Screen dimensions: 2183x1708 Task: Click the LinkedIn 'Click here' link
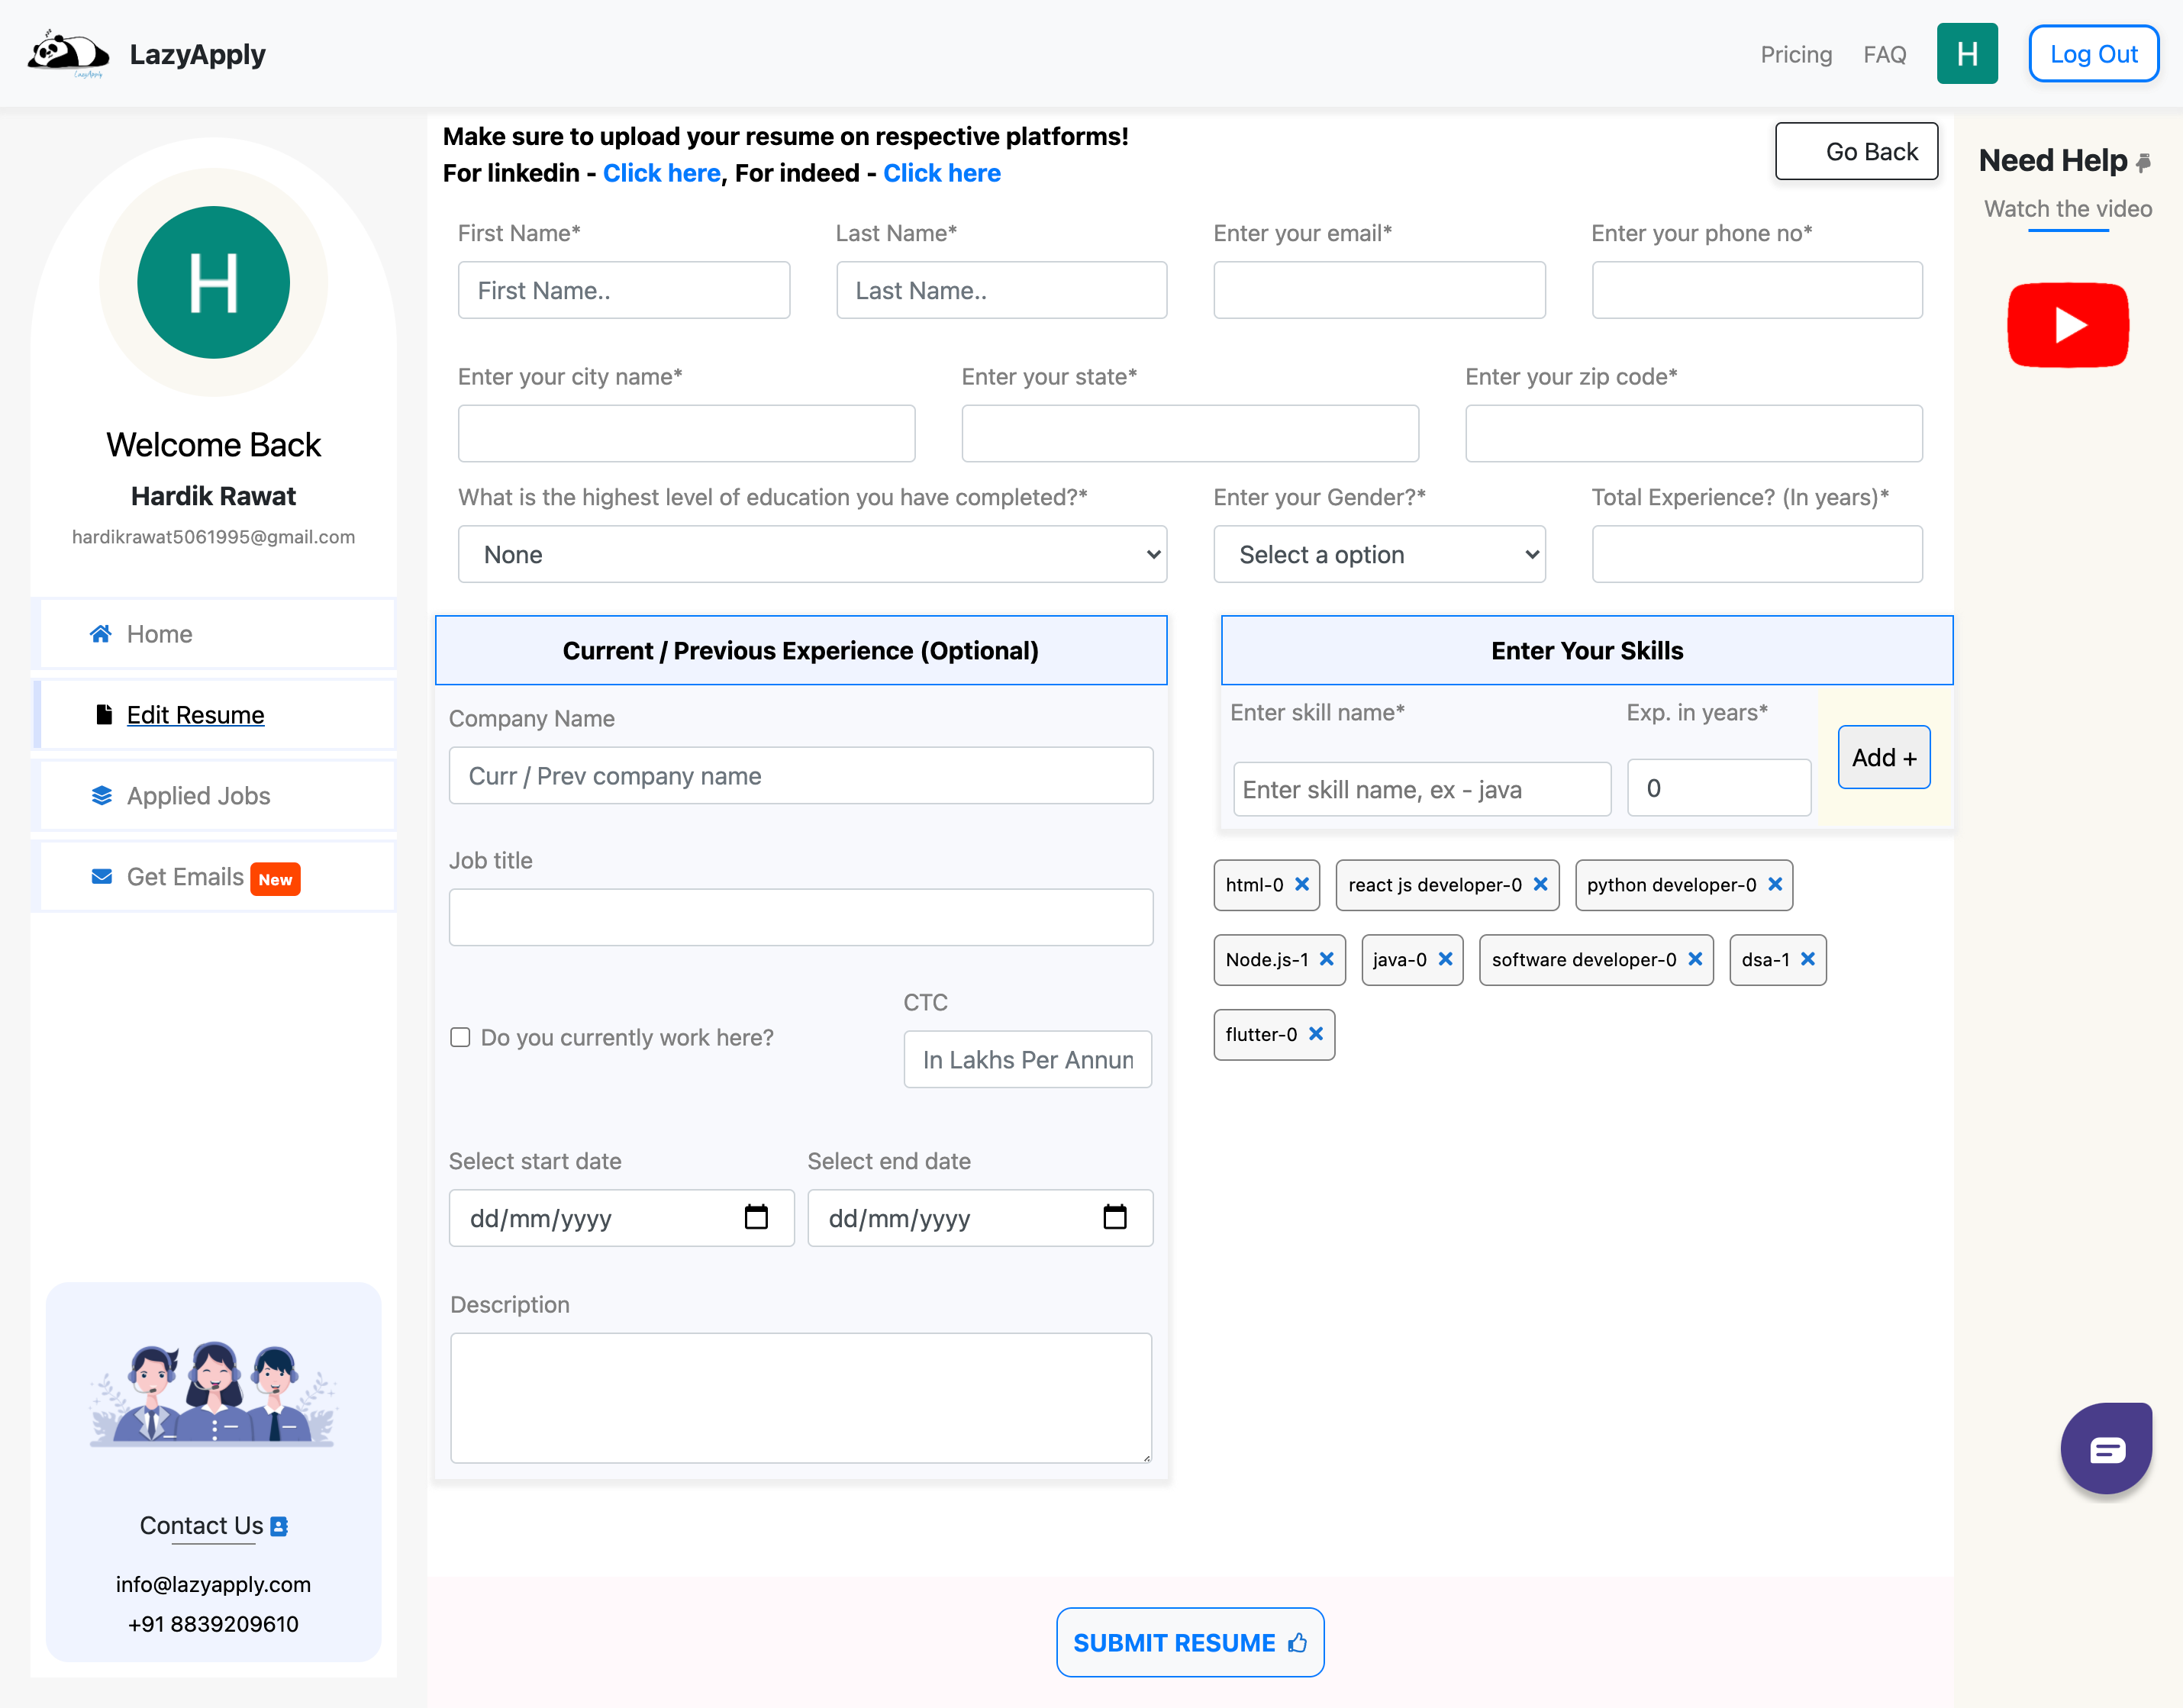tap(661, 173)
